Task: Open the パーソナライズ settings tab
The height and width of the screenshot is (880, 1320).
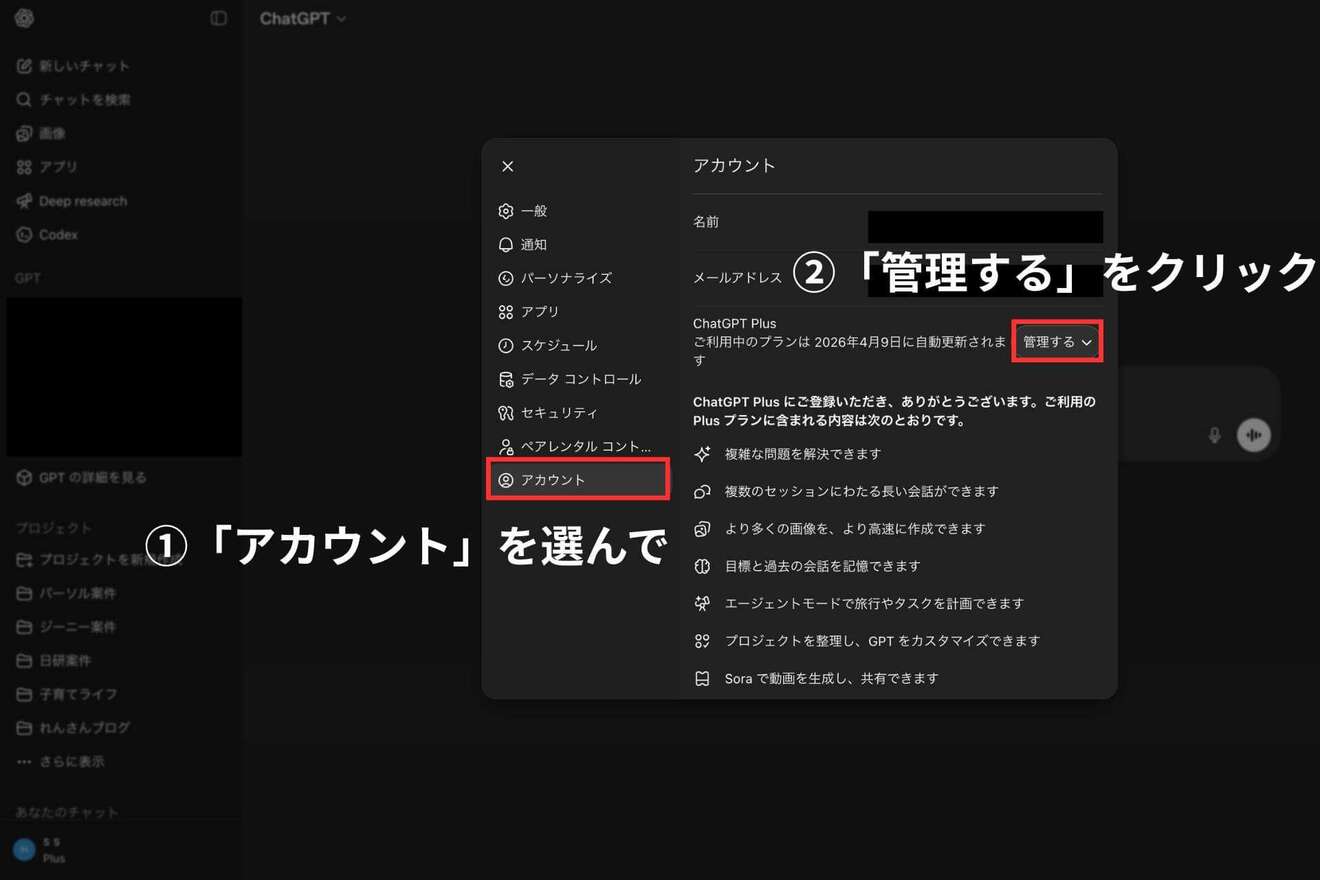Action: tap(578, 278)
